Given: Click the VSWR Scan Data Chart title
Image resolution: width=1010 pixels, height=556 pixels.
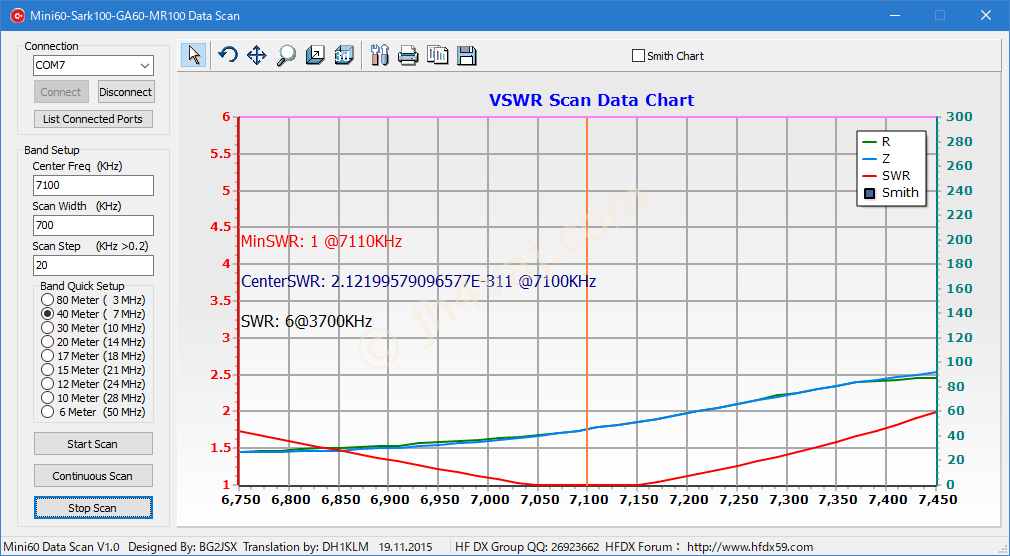Looking at the screenshot, I should 591,101.
